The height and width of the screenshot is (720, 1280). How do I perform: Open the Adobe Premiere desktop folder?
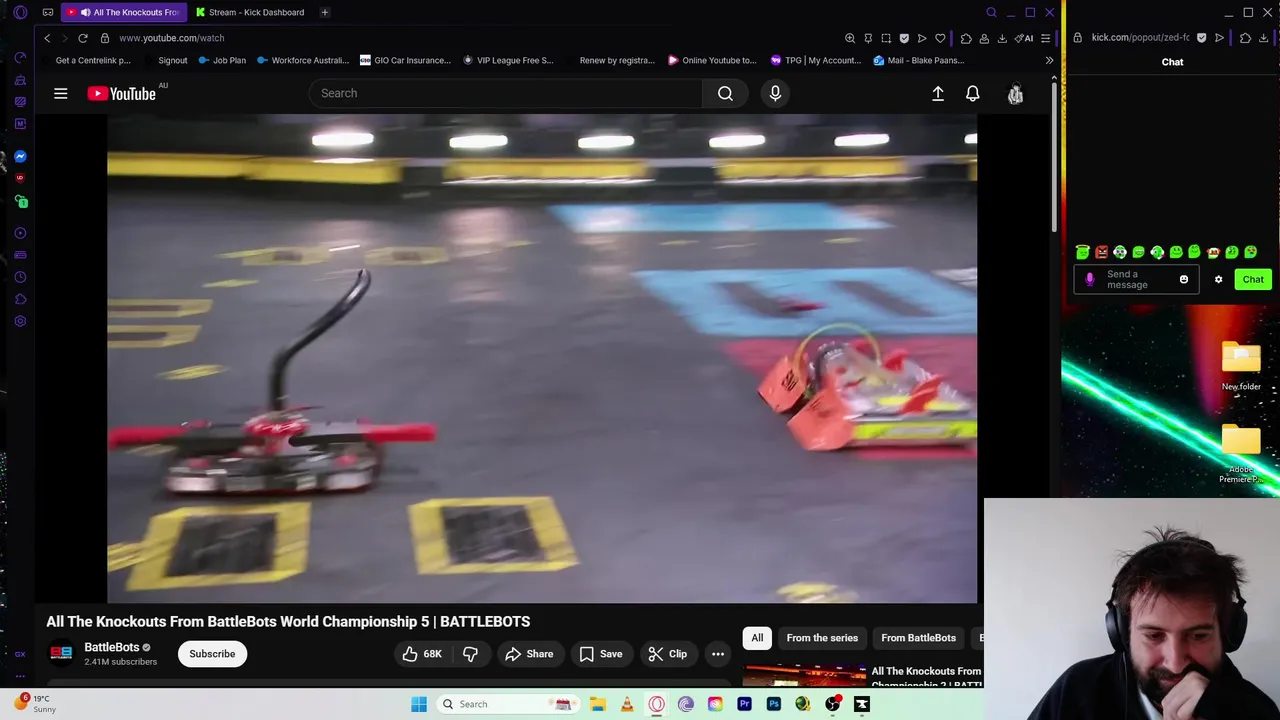[1241, 454]
